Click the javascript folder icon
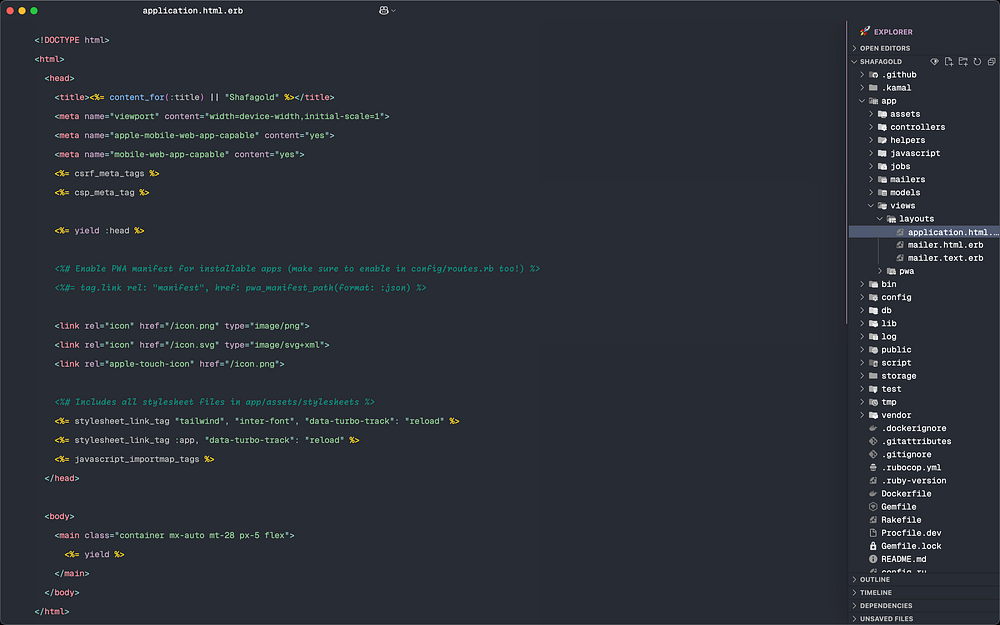Viewport: 1000px width, 625px height. point(883,153)
